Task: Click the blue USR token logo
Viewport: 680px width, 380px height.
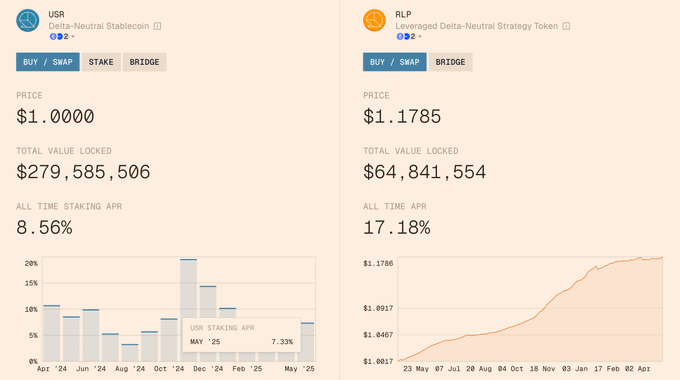Action: pyautogui.click(x=28, y=20)
